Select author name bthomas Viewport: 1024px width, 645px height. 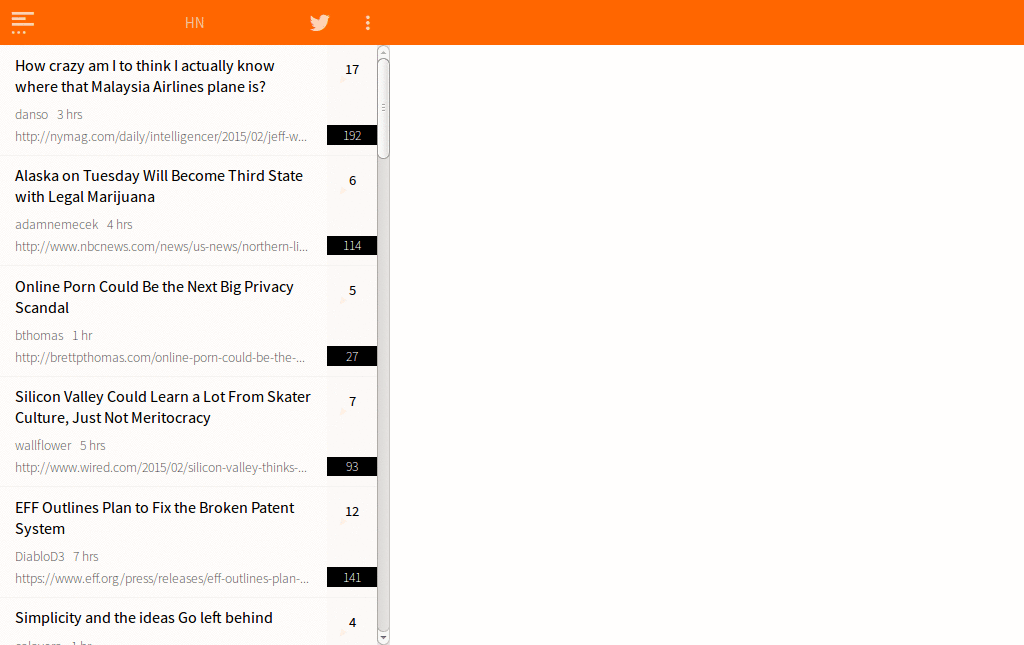39,336
